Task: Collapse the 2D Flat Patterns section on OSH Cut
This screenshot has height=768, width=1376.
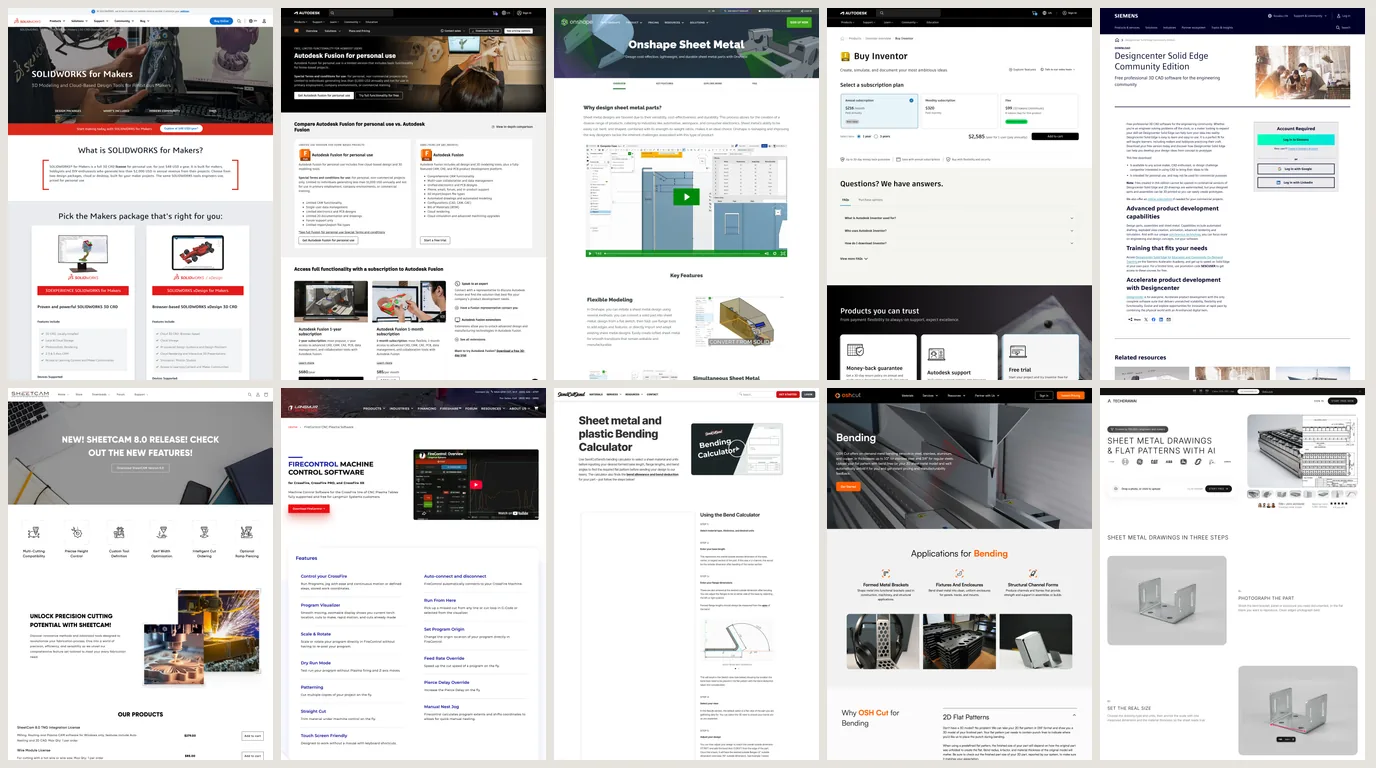Action: 1075,716
